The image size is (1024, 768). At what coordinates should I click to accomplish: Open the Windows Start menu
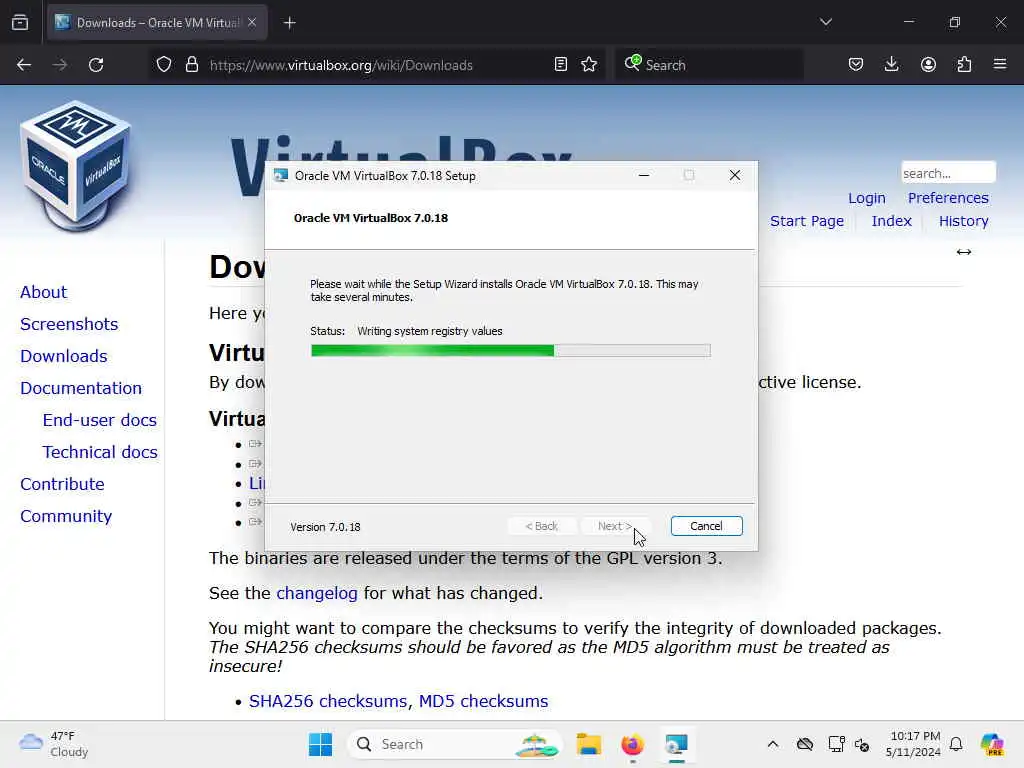click(320, 744)
